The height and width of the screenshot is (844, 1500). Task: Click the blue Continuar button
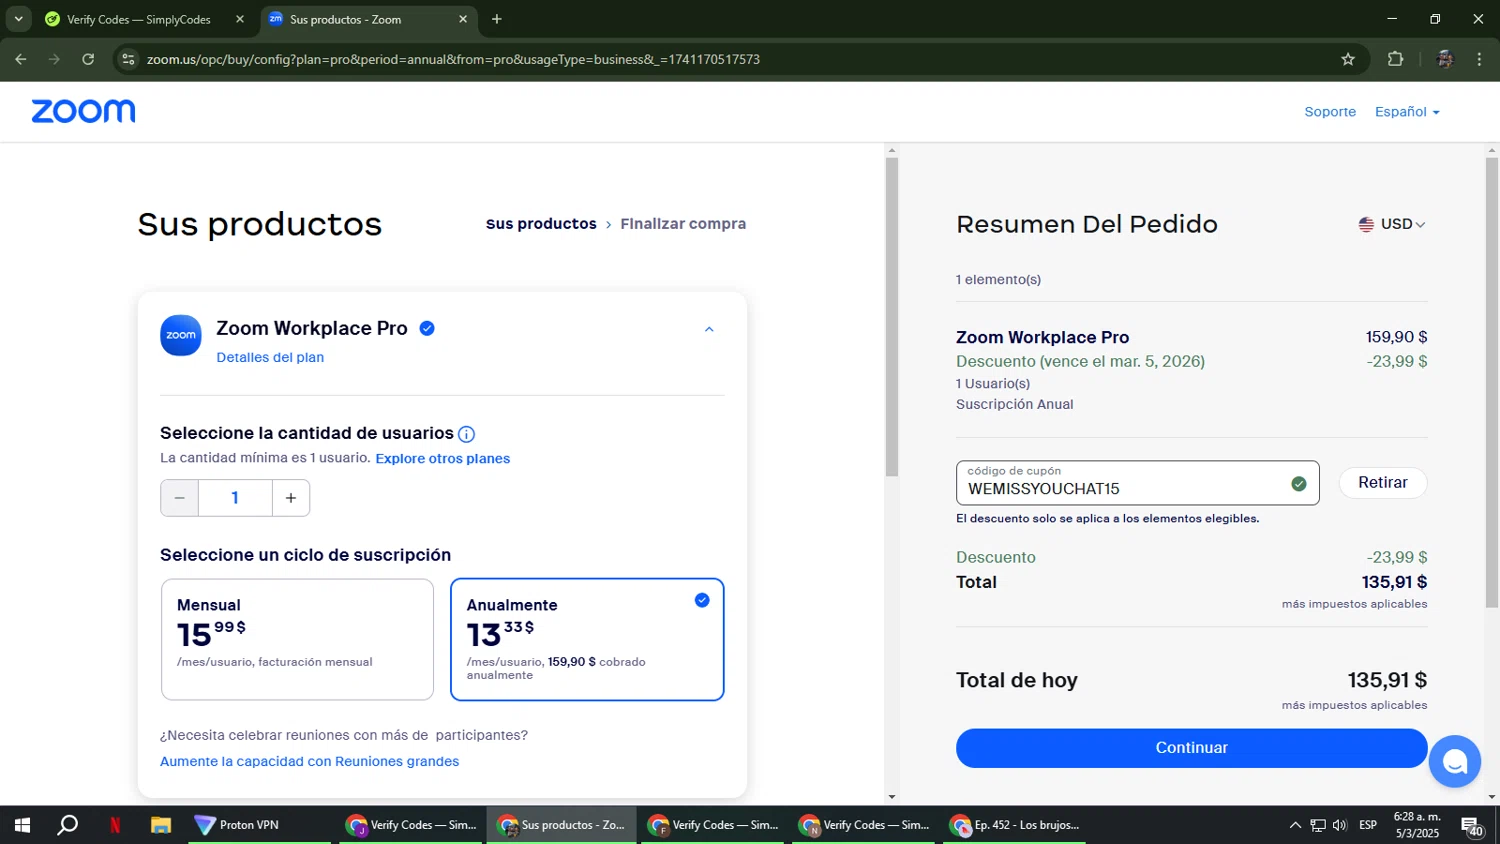tap(1191, 748)
